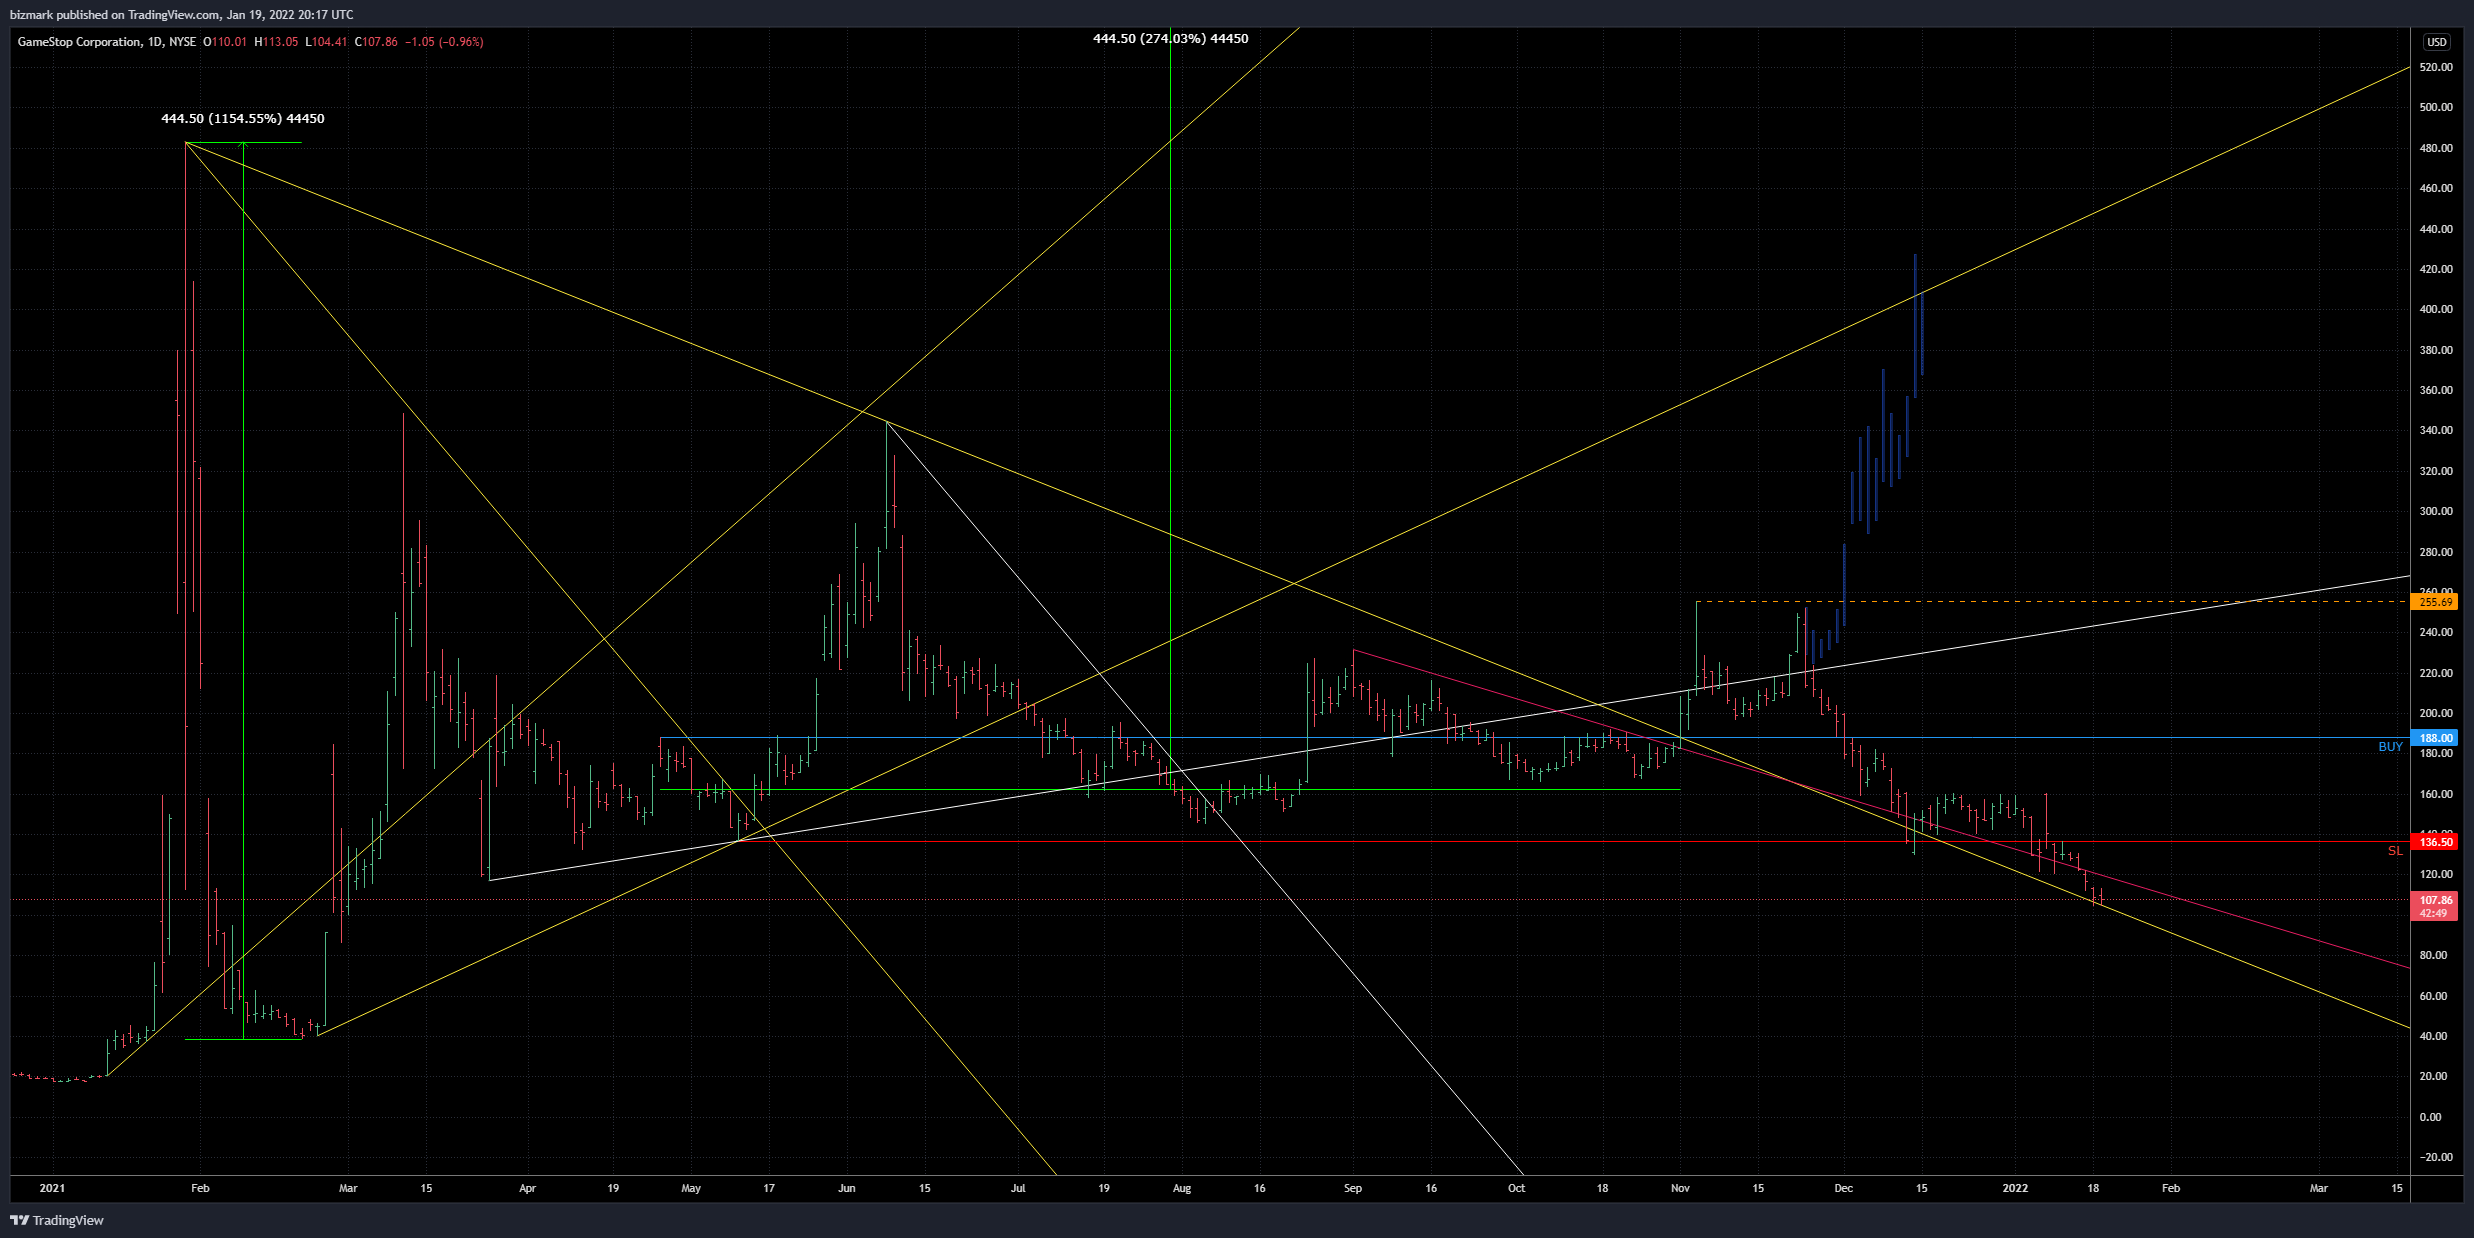The height and width of the screenshot is (1238, 2474).
Task: Click the current price tag 107.86
Action: click(2434, 900)
